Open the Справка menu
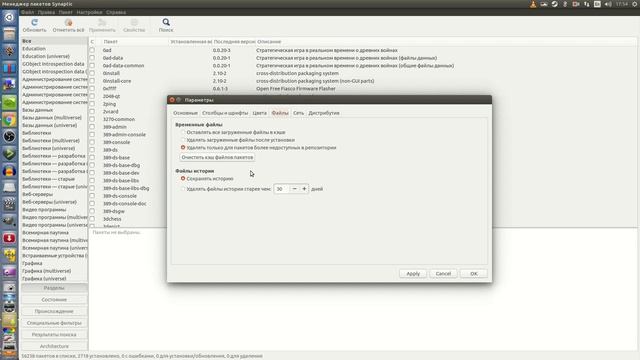Screen dimensions: 640x360 [x=116, y=12]
